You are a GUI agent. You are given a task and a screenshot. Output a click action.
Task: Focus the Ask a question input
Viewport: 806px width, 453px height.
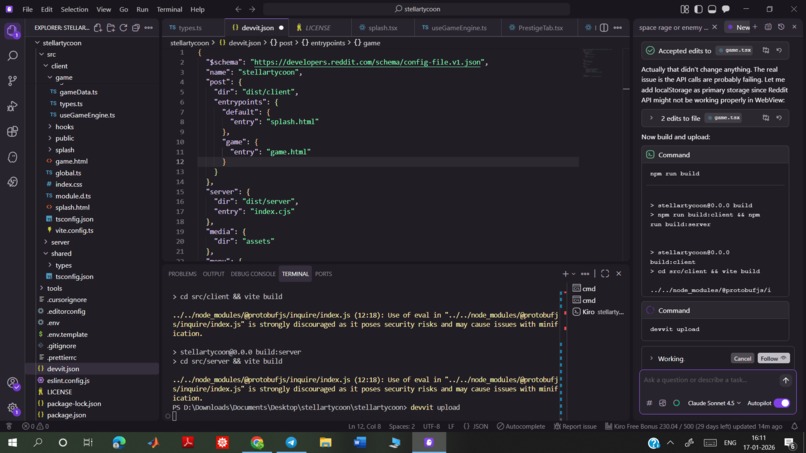point(709,380)
